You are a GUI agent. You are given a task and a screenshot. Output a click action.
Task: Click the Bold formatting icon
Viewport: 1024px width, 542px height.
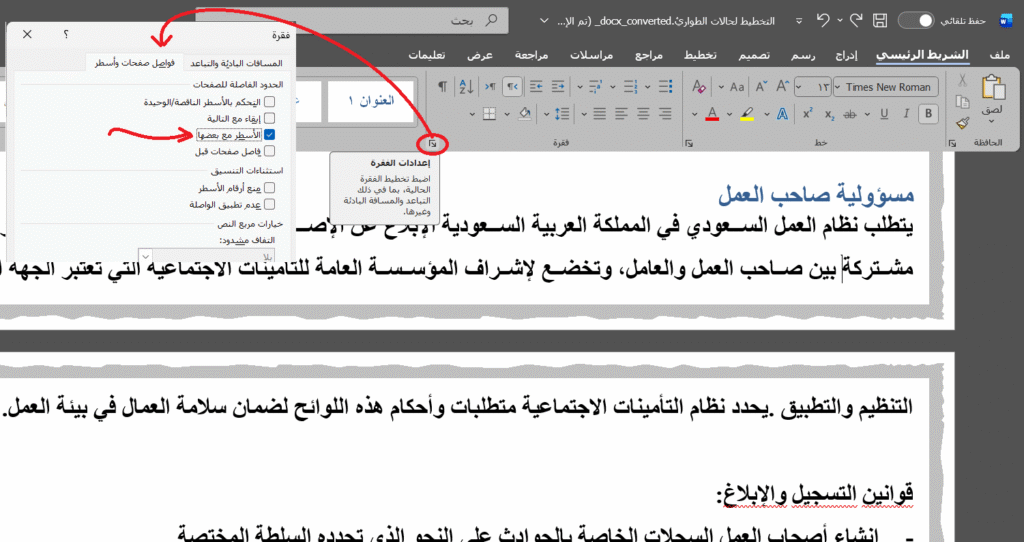click(x=926, y=113)
